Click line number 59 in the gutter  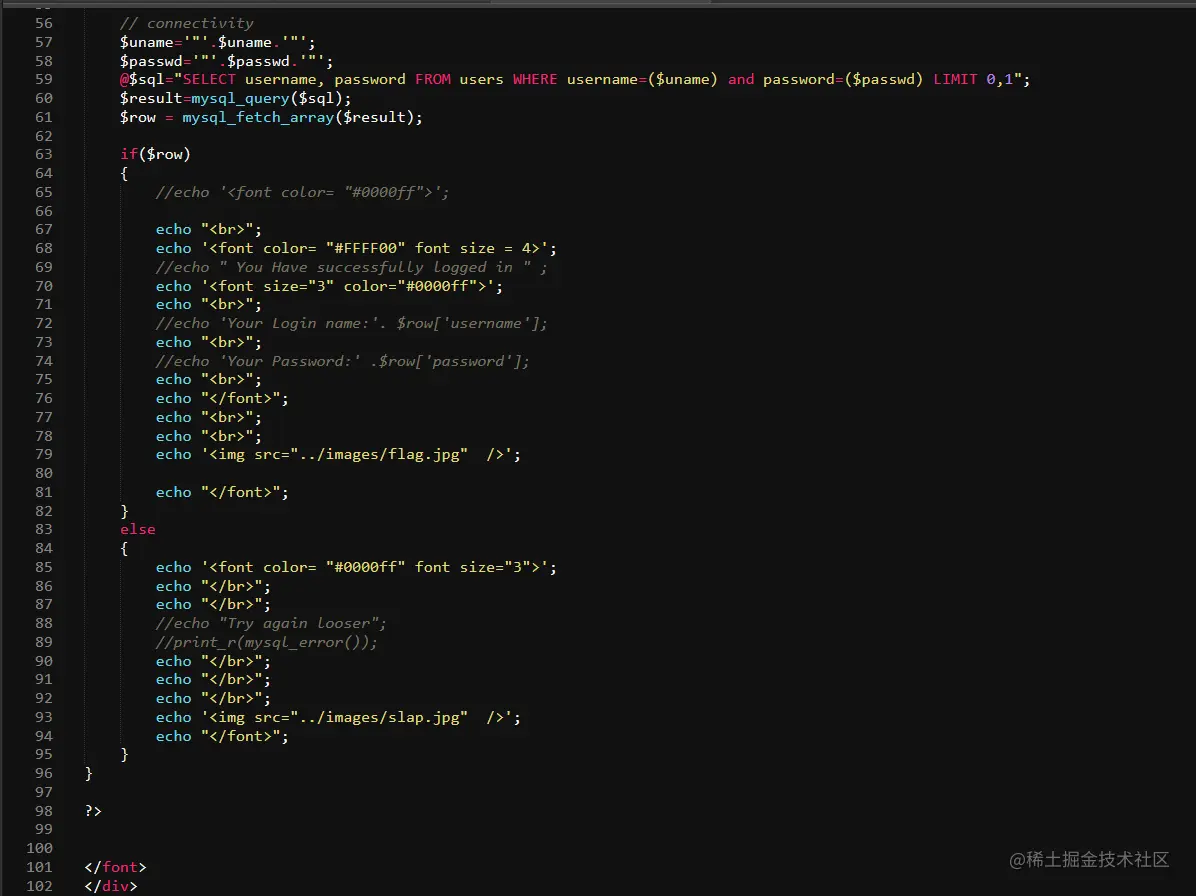tap(43, 79)
